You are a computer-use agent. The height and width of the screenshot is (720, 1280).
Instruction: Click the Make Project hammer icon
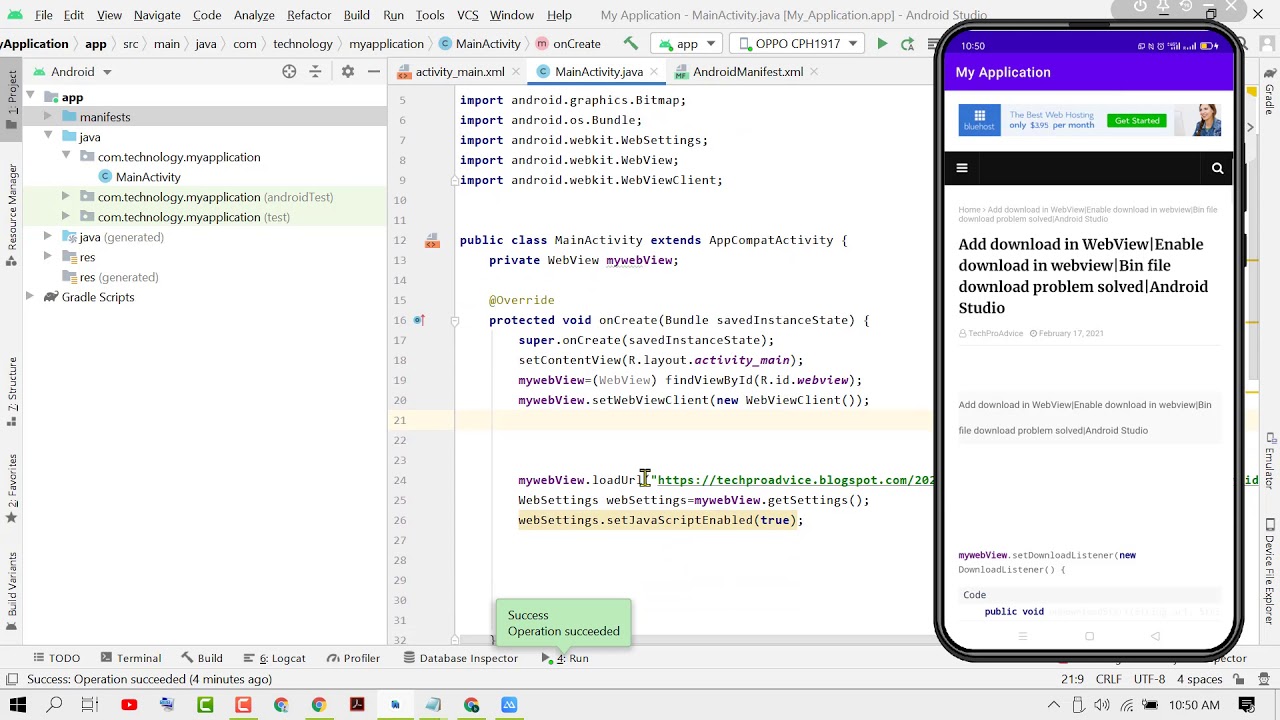pyautogui.click(x=630, y=44)
